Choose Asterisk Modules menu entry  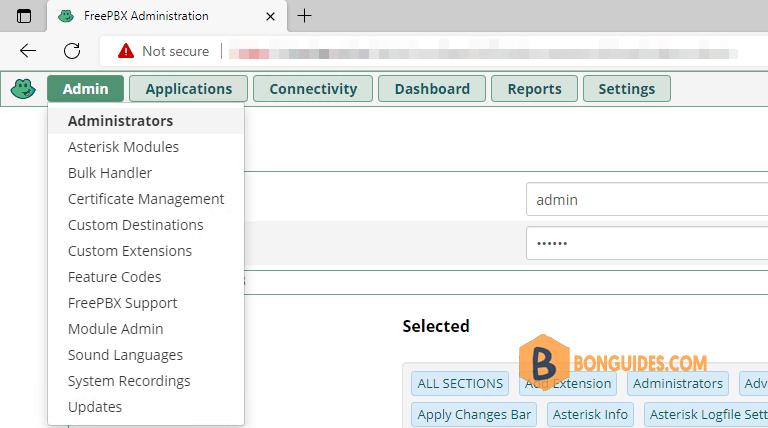coord(146,147)
